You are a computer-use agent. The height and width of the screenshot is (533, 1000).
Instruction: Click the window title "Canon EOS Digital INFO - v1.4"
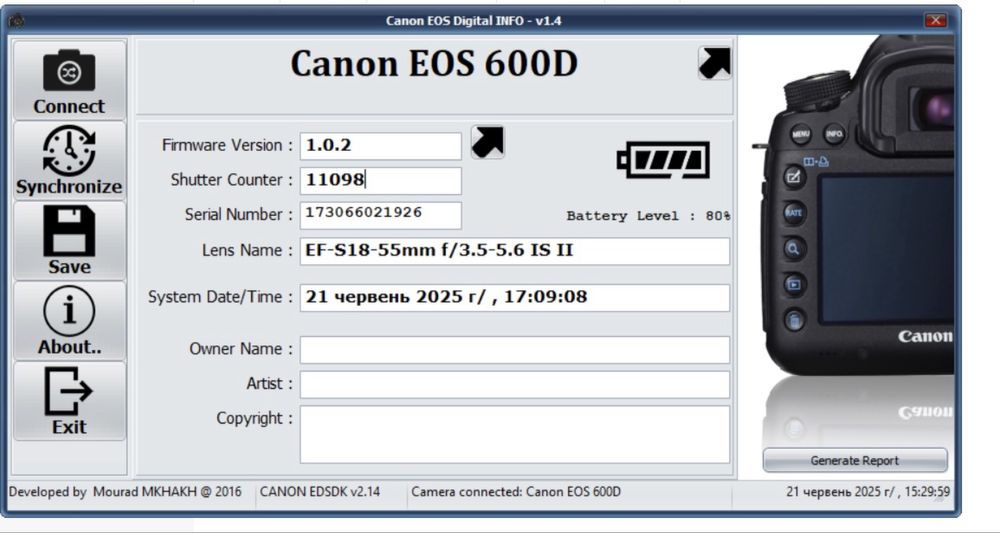click(473, 20)
